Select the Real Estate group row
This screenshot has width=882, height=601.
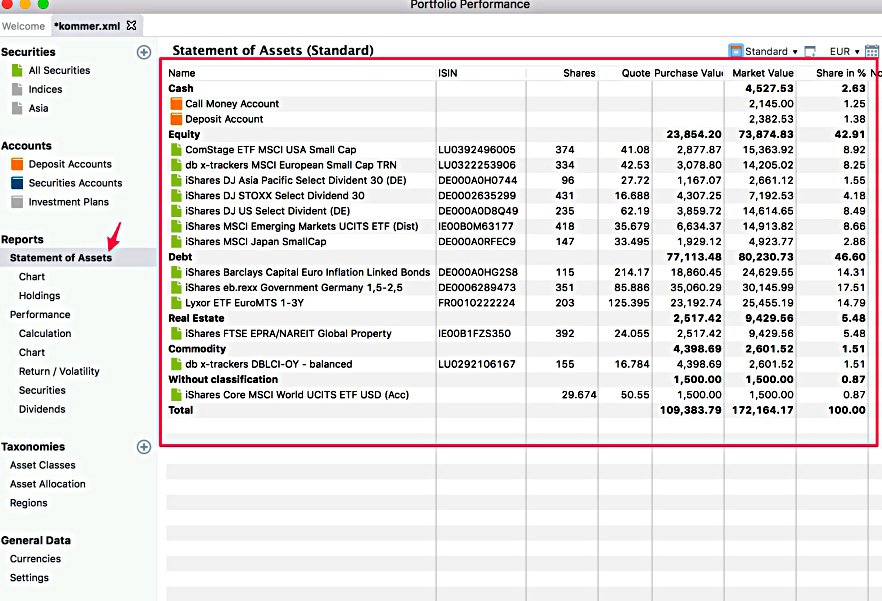[517, 318]
